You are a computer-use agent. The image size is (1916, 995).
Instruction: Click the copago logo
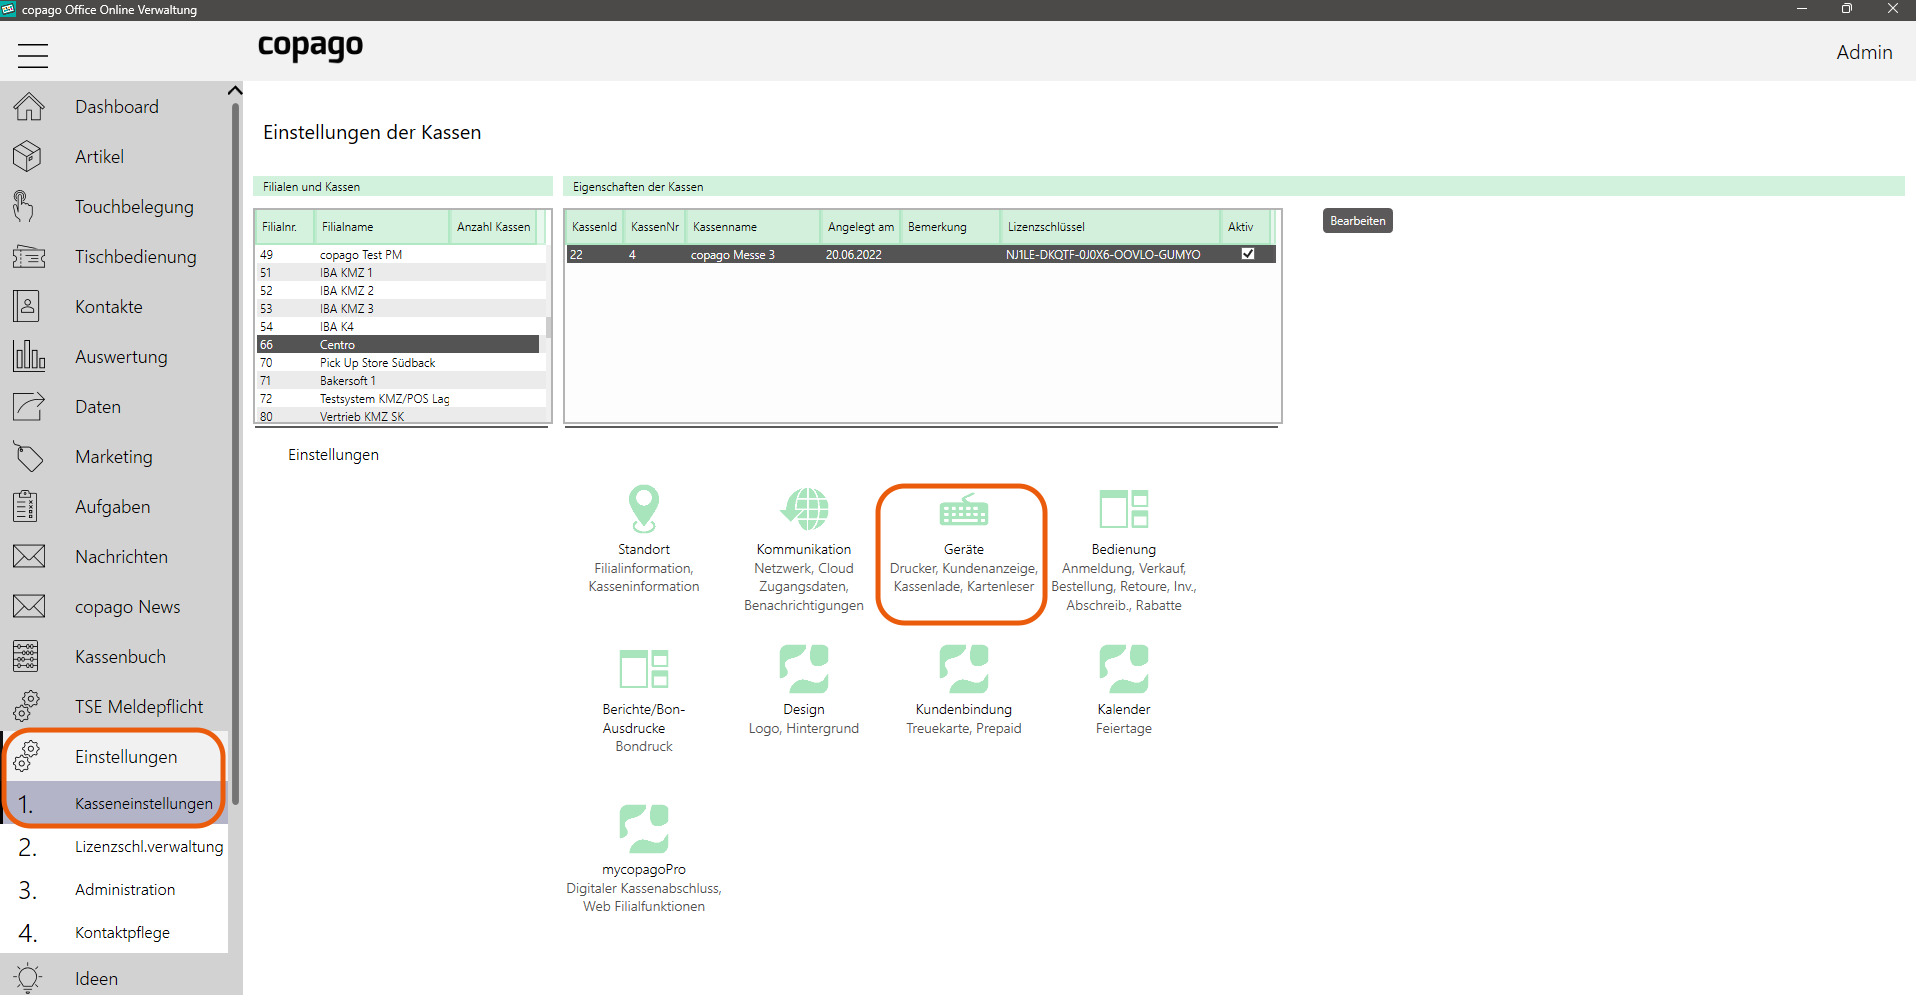(x=310, y=47)
